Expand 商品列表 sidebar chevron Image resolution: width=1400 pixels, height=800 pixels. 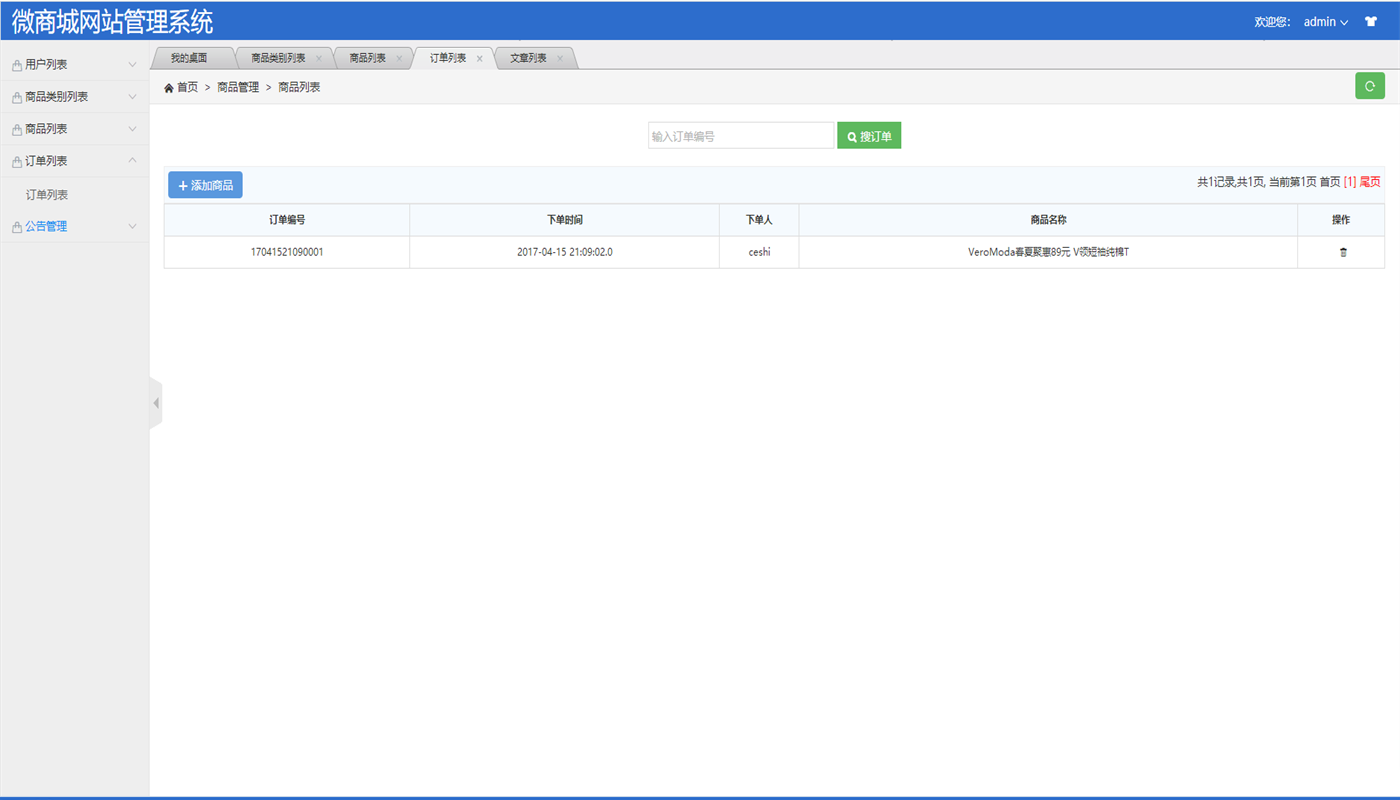[132, 129]
